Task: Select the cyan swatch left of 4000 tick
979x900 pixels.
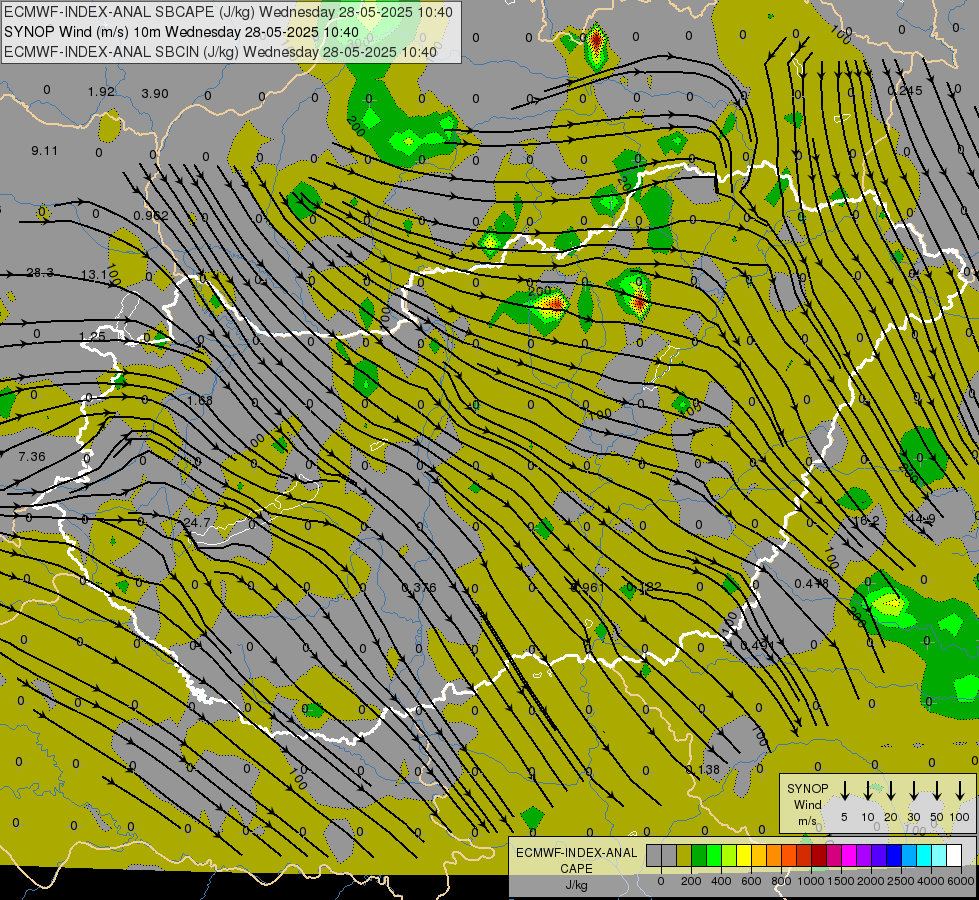Action: (923, 855)
